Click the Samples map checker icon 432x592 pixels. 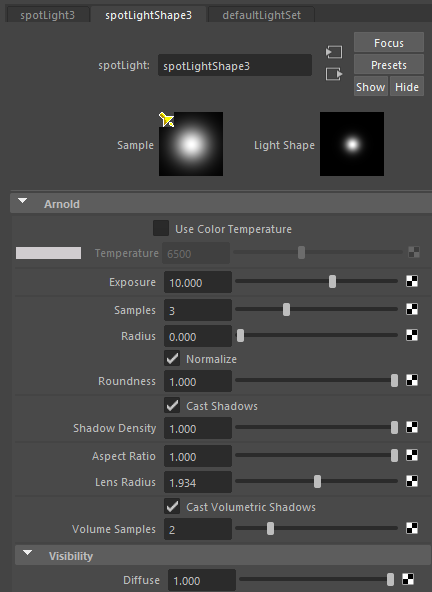pyautogui.click(x=412, y=309)
